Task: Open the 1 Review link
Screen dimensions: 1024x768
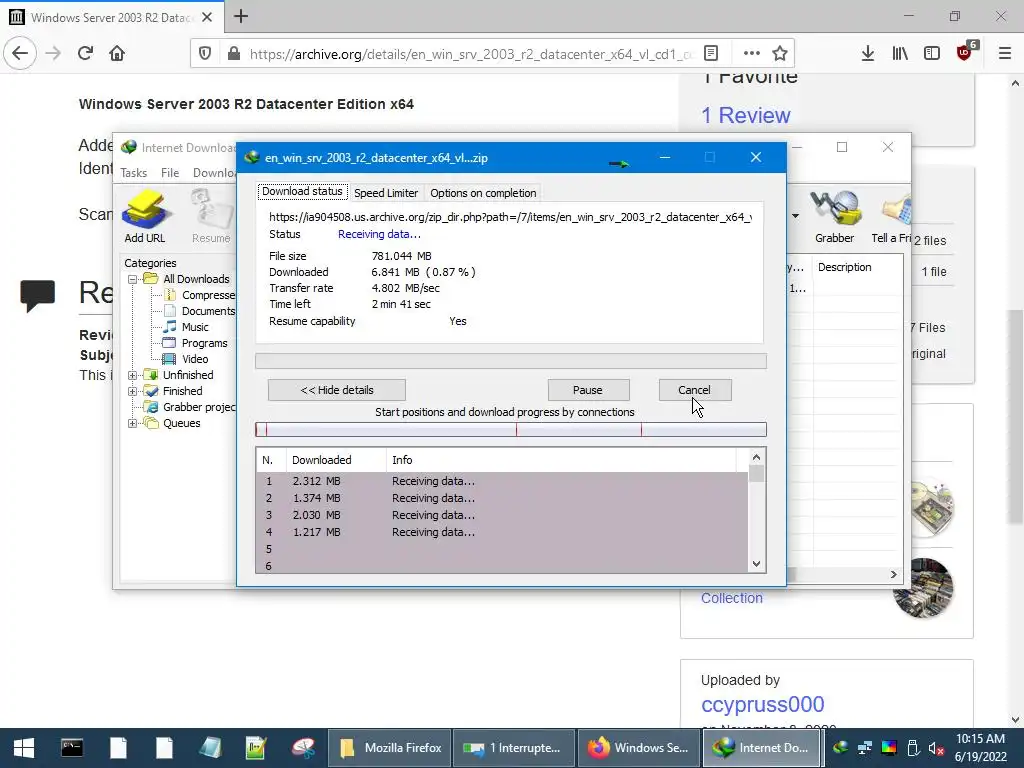Action: (746, 115)
